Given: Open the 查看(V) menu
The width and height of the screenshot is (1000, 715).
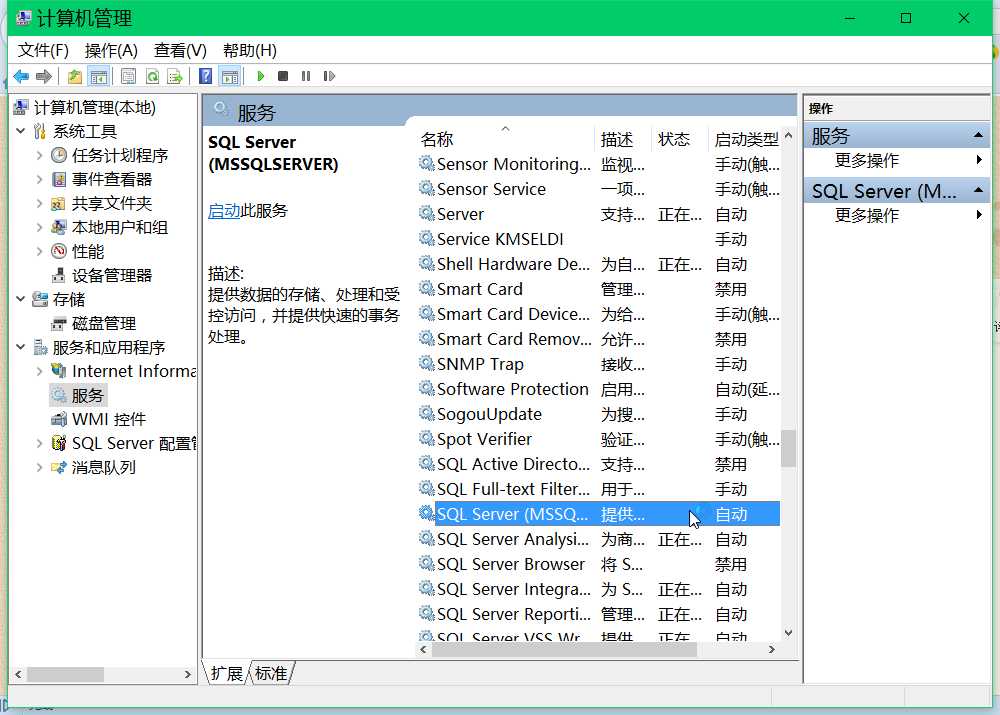Looking at the screenshot, I should (x=180, y=50).
